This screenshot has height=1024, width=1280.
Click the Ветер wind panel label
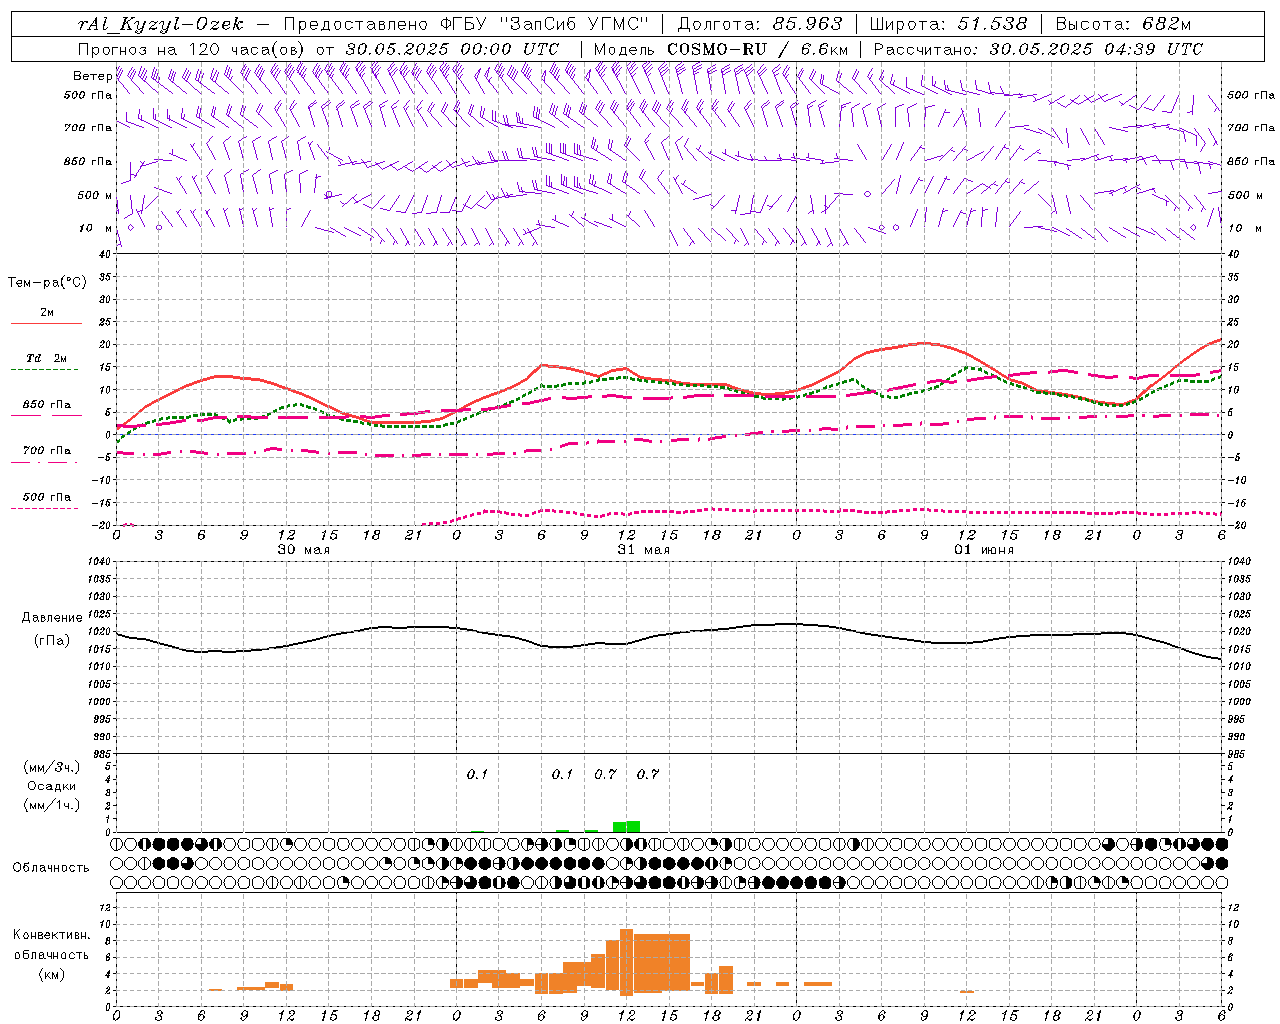coord(92,76)
